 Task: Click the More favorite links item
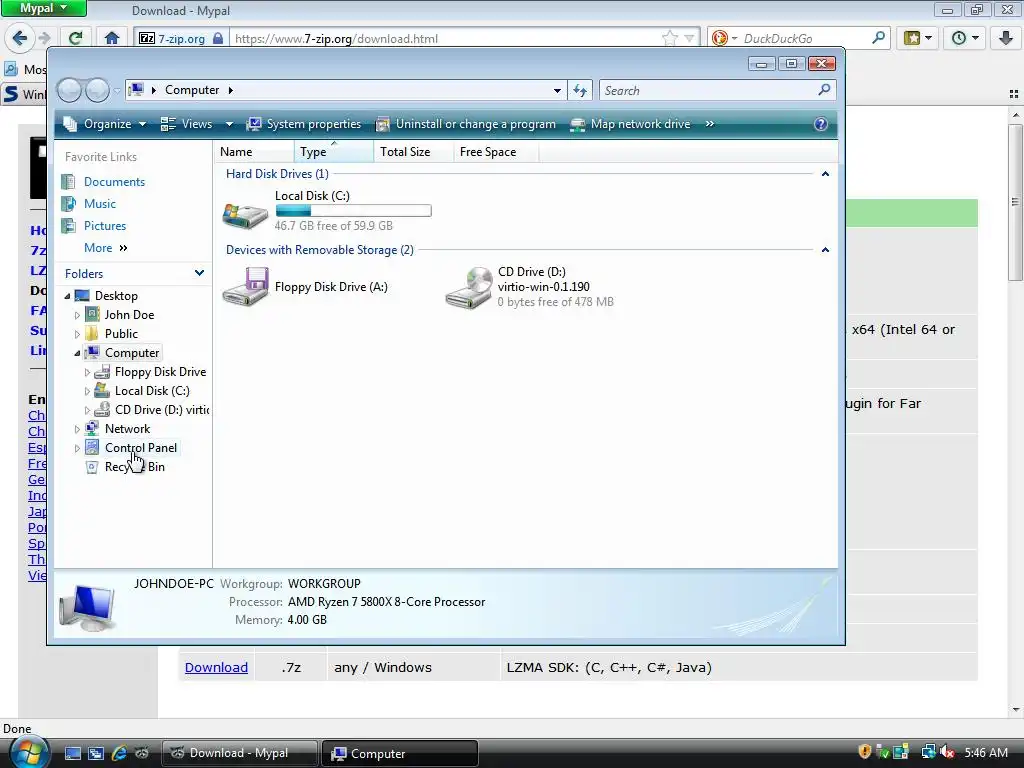(x=105, y=248)
